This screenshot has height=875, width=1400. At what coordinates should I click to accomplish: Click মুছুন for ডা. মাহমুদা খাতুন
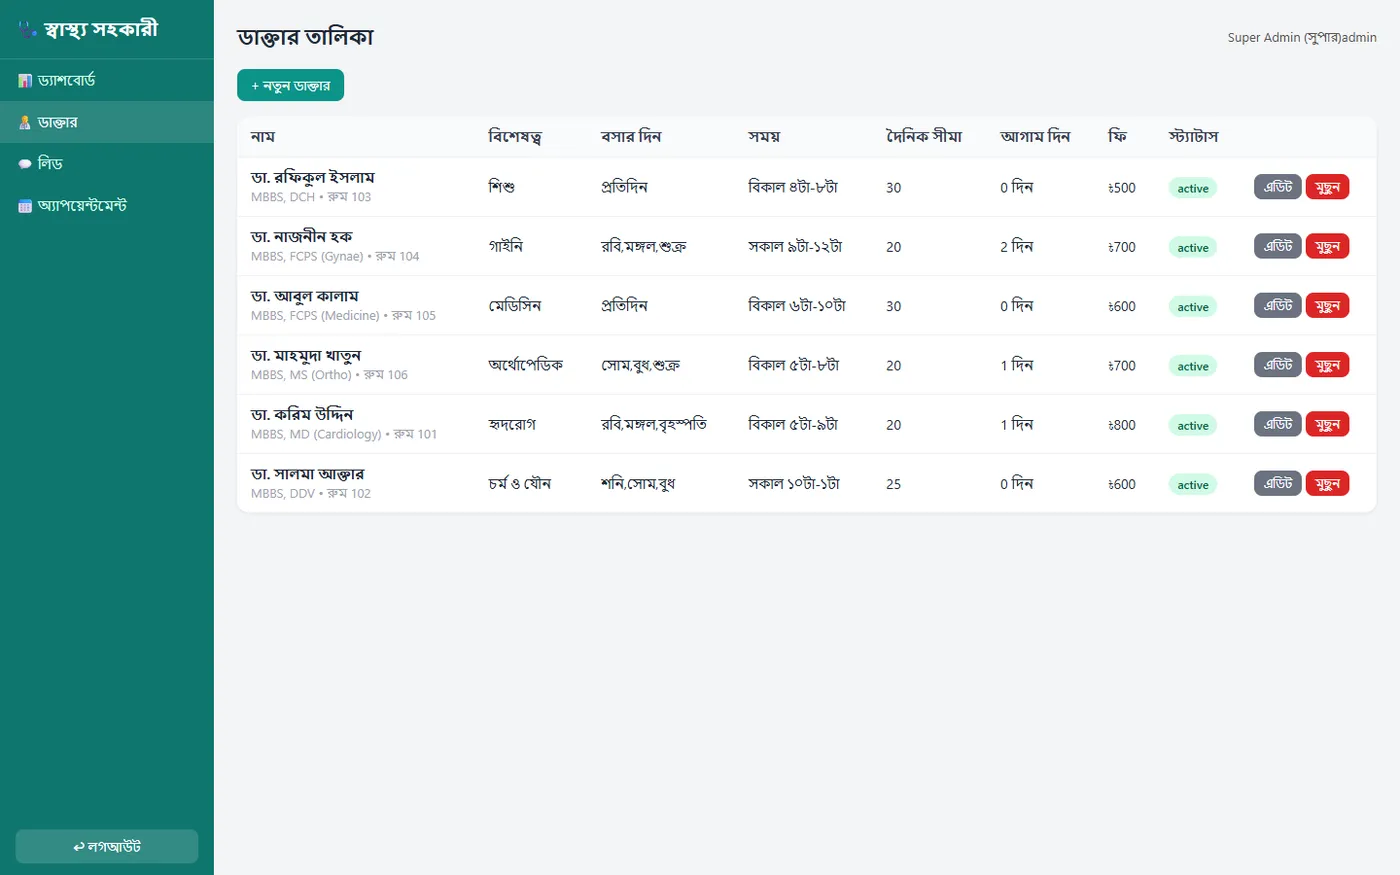pos(1327,365)
